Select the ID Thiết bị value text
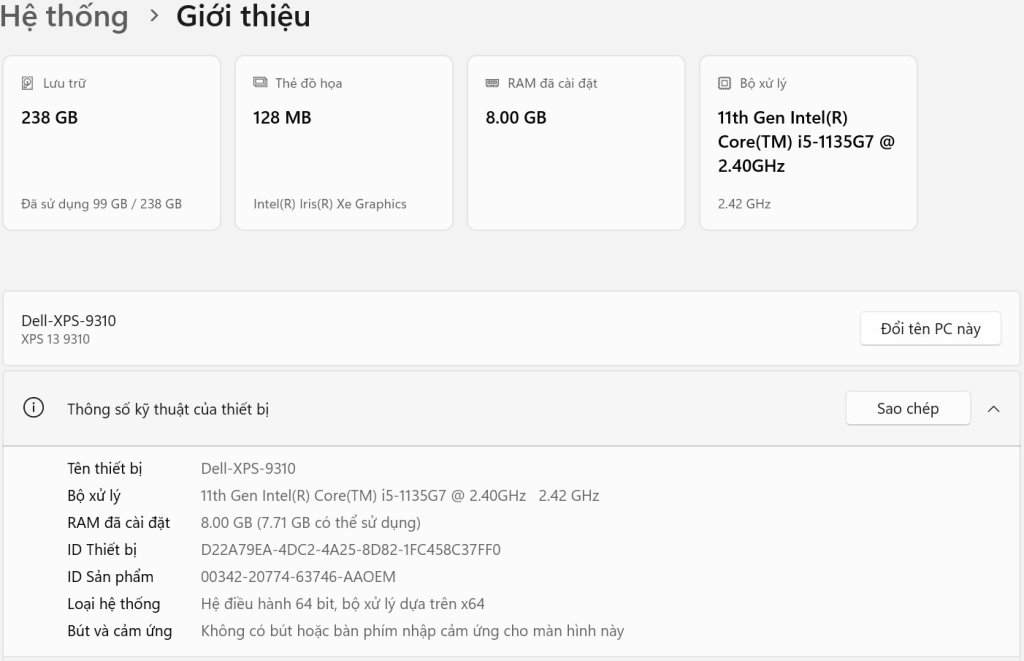The width and height of the screenshot is (1024, 661). [351, 550]
